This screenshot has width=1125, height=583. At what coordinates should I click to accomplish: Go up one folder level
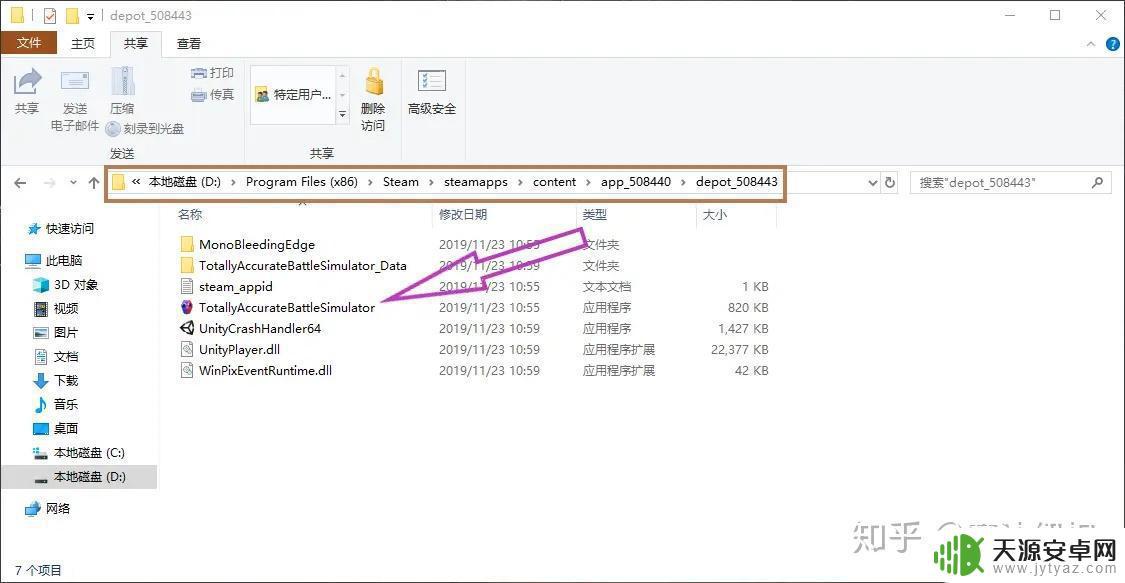[x=94, y=183]
